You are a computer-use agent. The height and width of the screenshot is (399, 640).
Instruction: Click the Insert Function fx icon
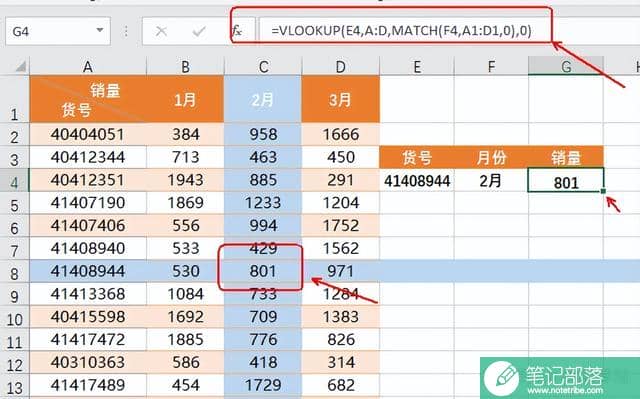[237, 31]
